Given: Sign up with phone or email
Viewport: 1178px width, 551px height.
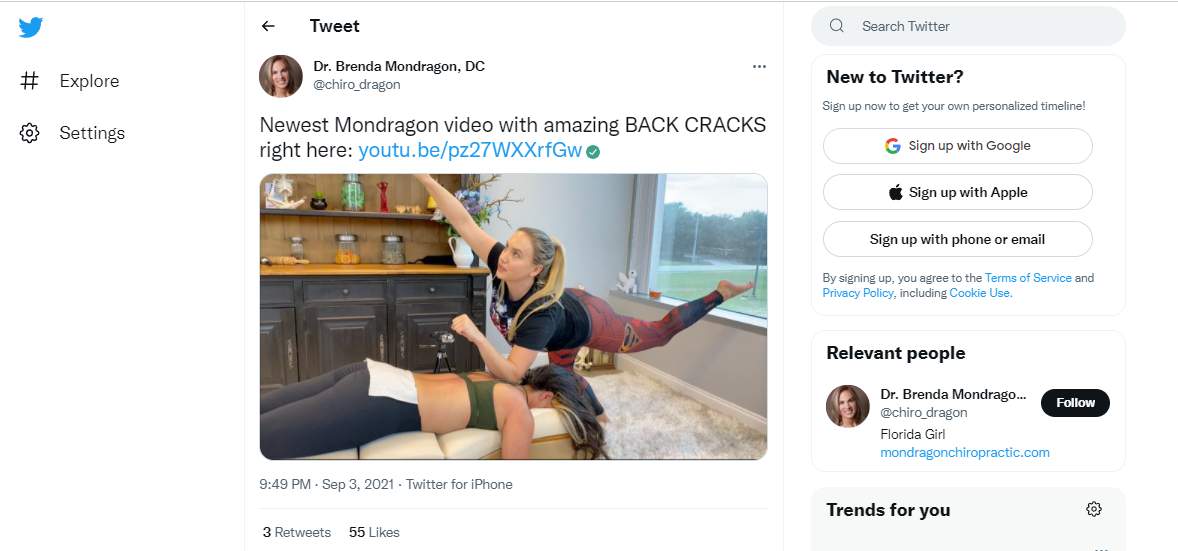Looking at the screenshot, I should pyautogui.click(x=957, y=240).
